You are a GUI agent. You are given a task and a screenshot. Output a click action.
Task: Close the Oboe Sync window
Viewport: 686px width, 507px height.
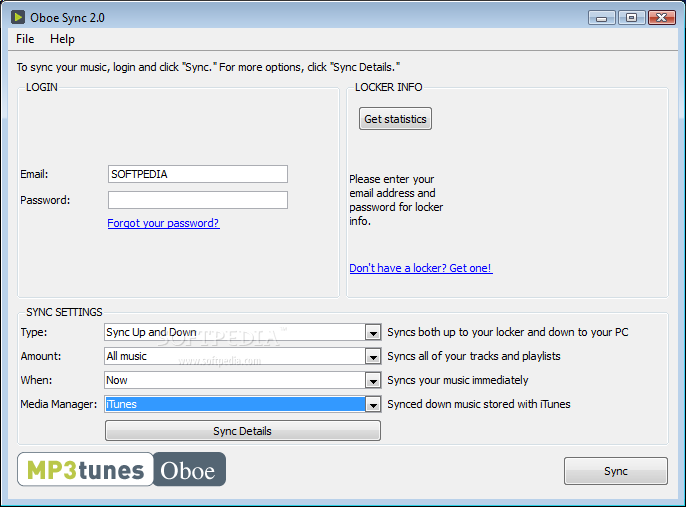point(662,18)
